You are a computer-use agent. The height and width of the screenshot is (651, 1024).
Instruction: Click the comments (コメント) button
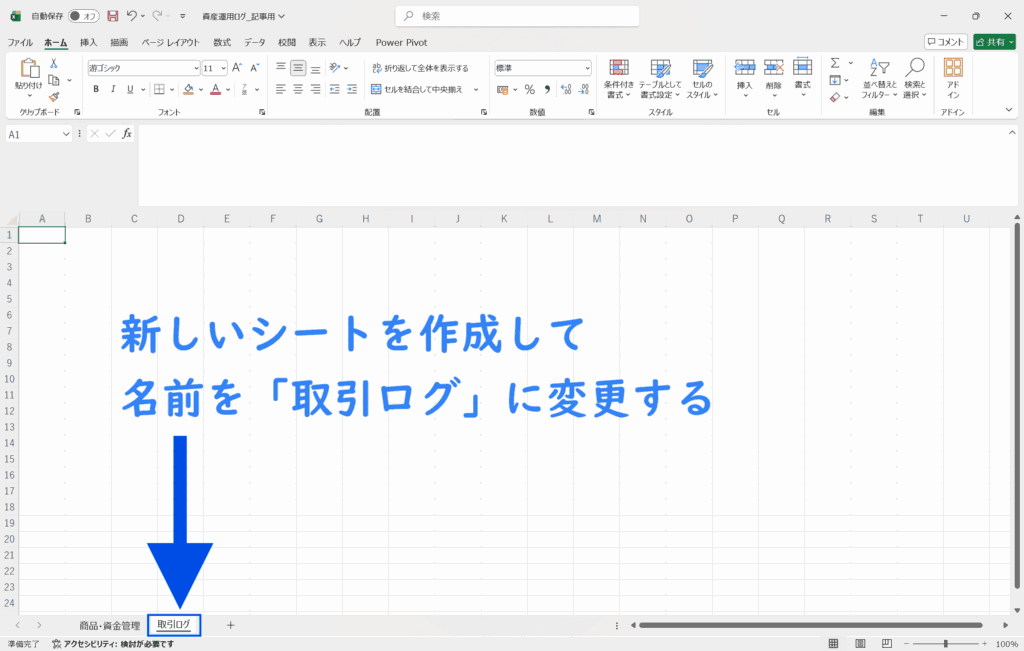945,42
